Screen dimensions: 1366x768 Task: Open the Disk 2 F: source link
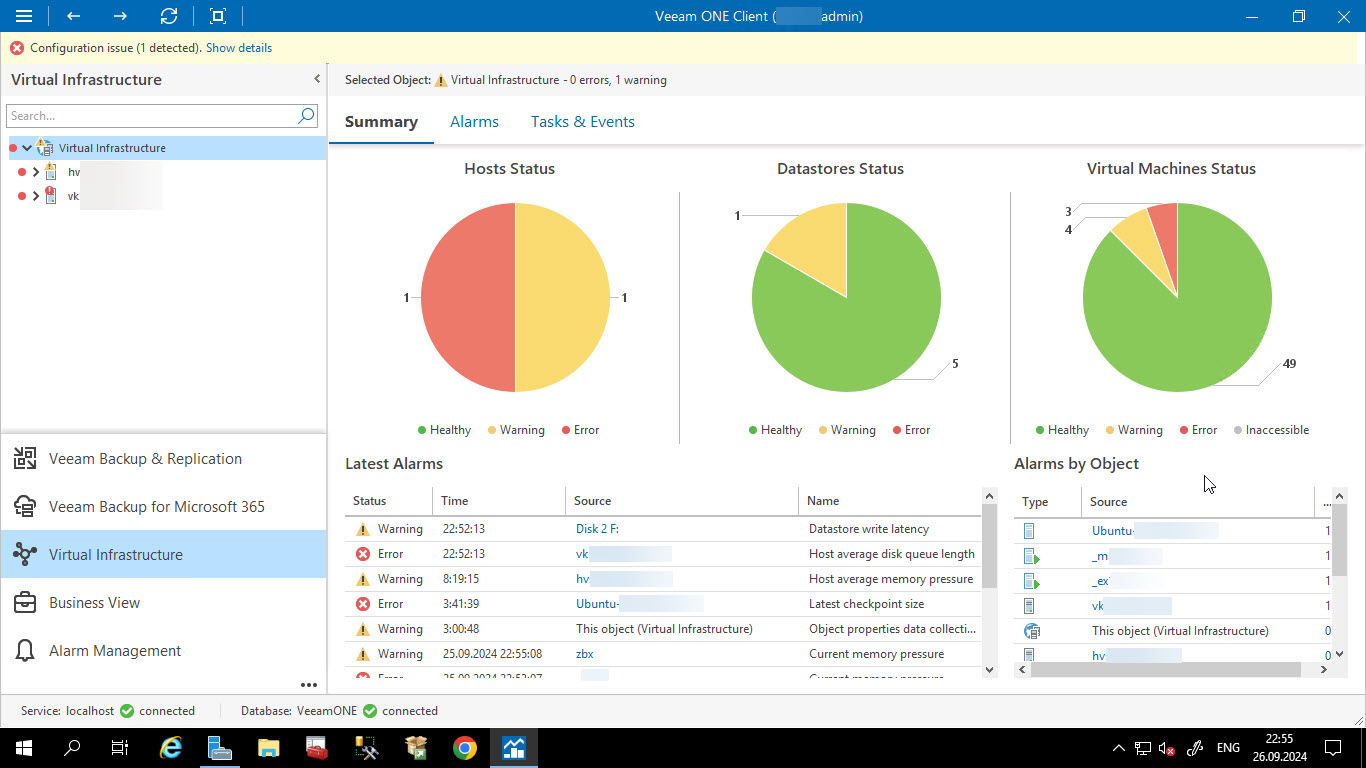click(x=597, y=529)
